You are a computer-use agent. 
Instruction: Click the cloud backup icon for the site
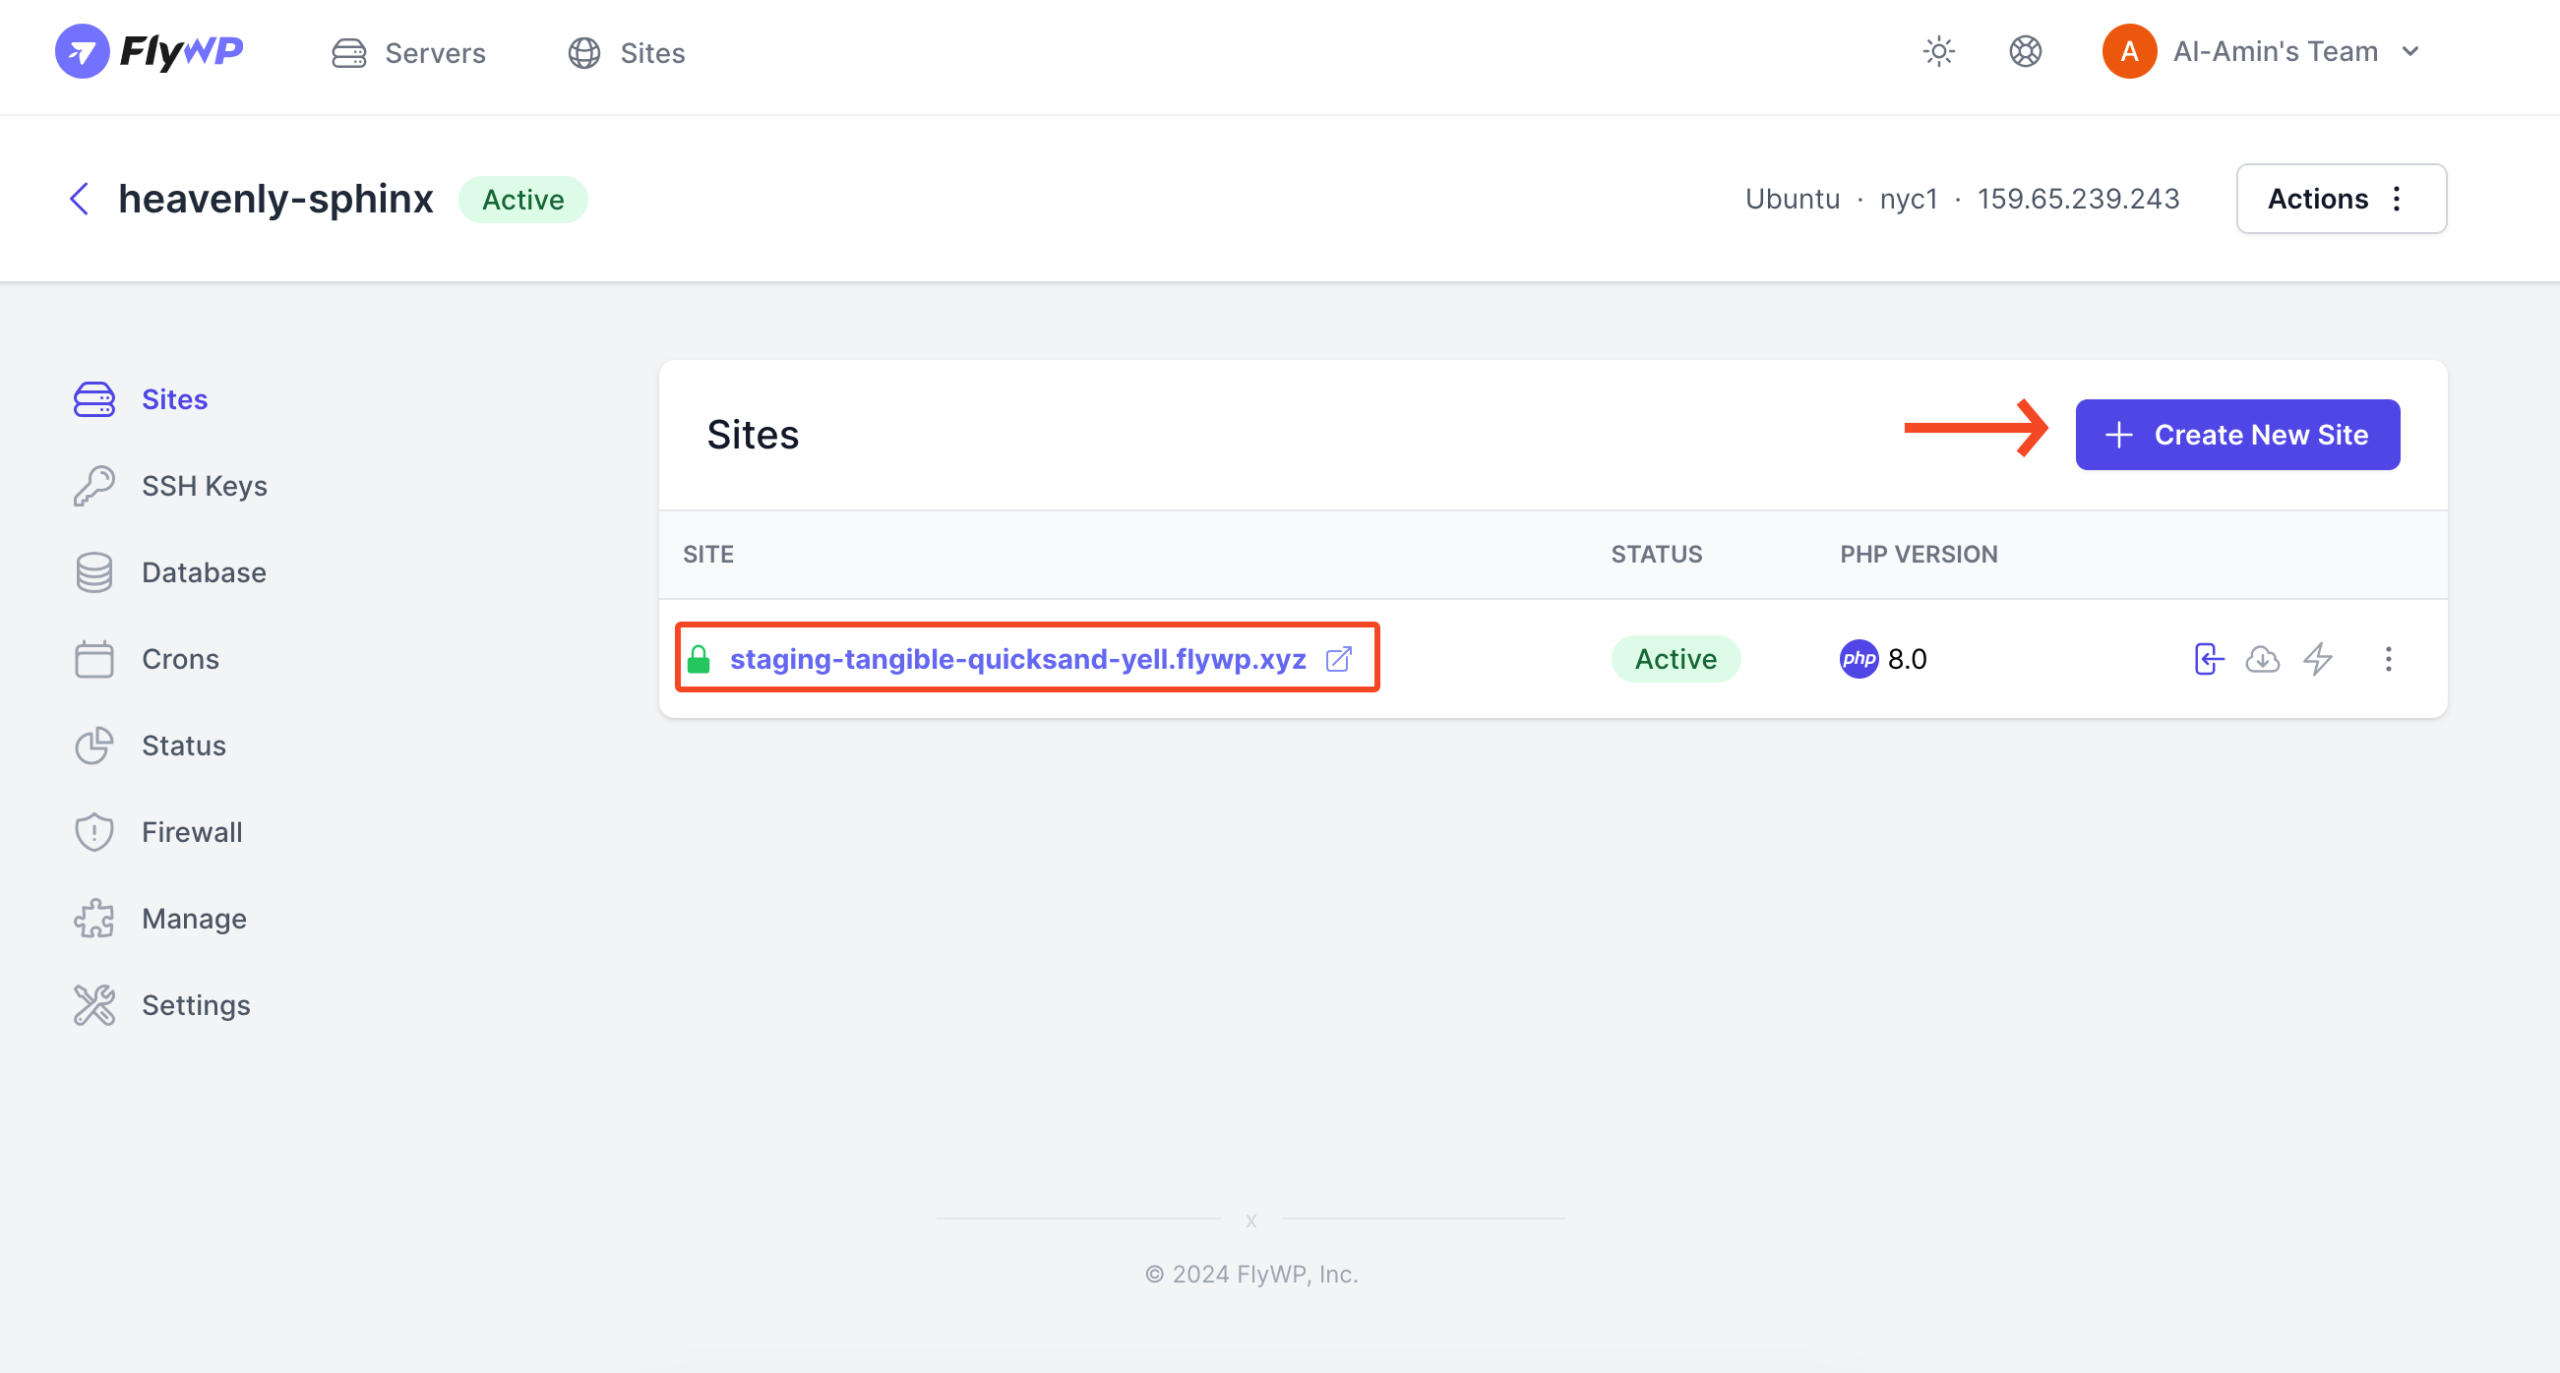coord(2262,659)
